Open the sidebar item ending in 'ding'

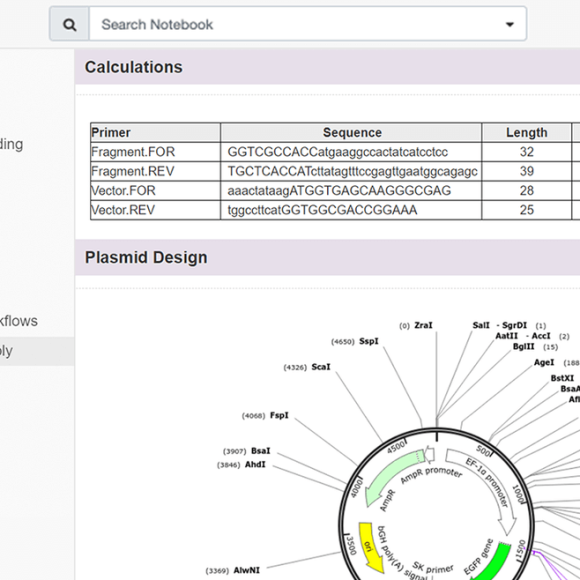11,144
